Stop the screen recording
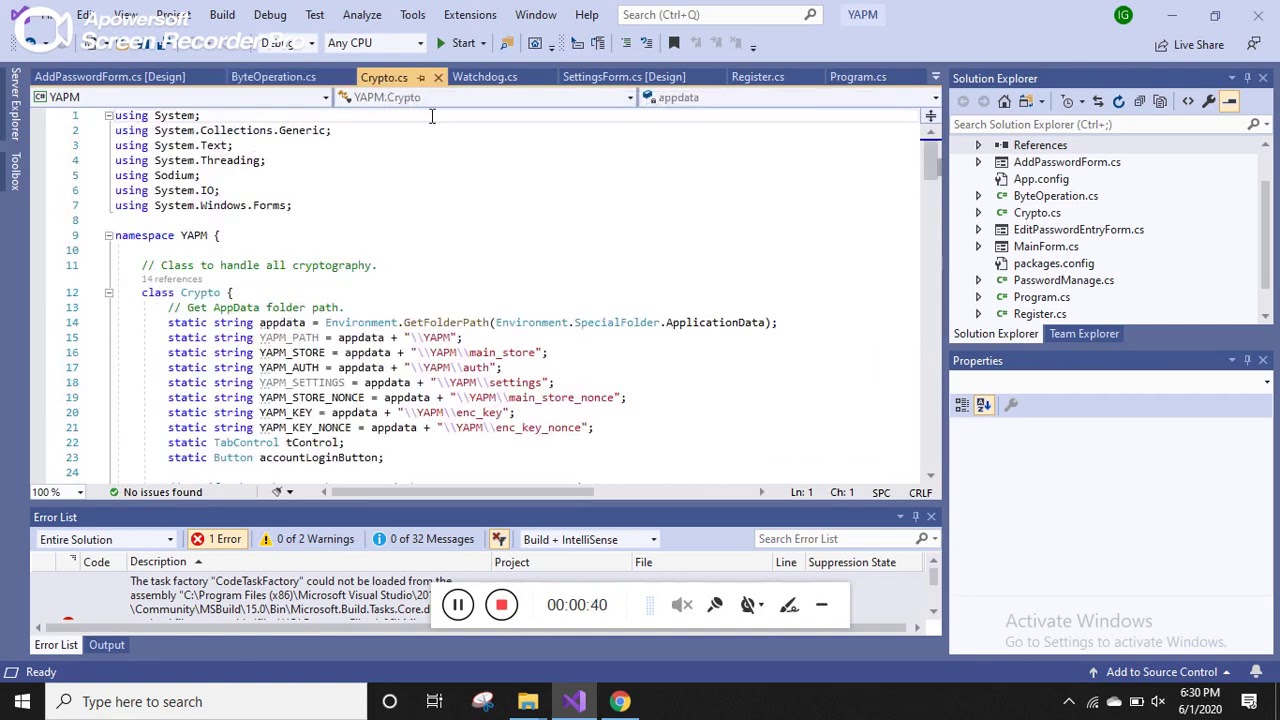 click(501, 605)
